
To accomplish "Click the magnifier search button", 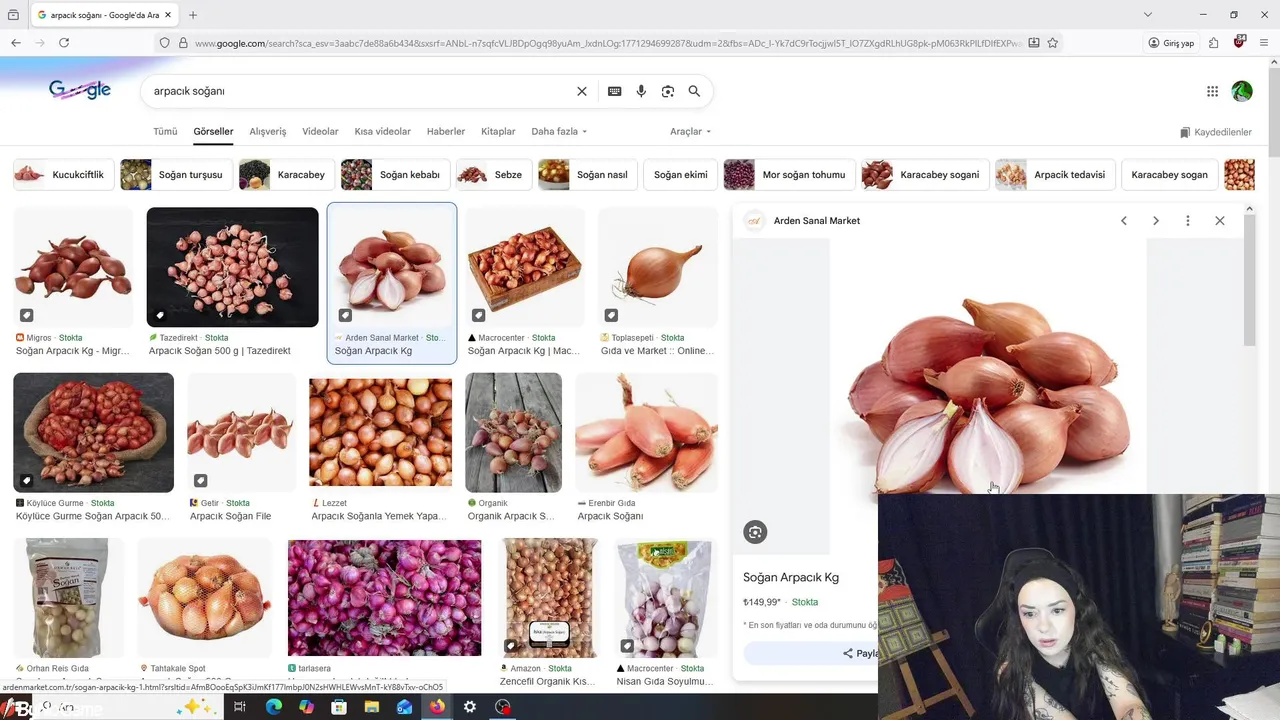I will pyautogui.click(x=694, y=91).
